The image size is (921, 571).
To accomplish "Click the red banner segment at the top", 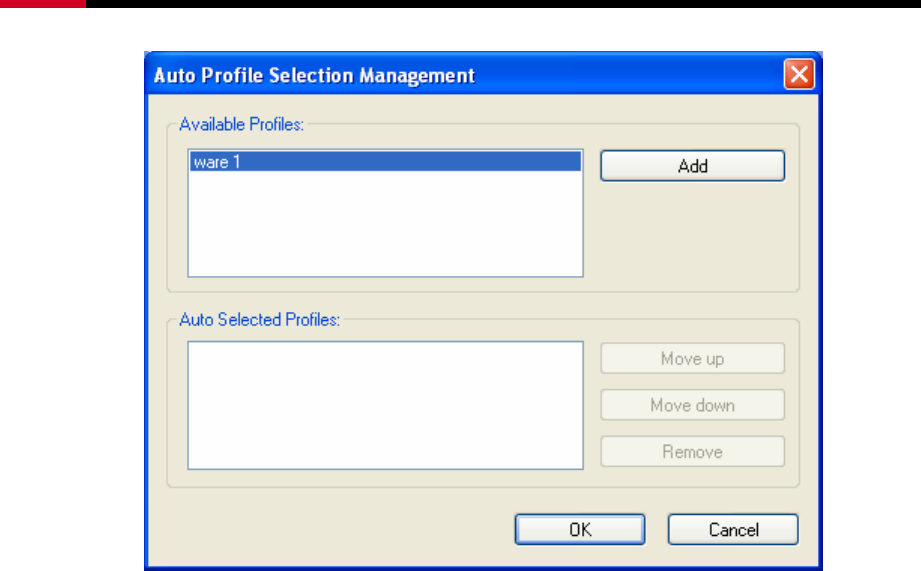I will (43, 4).
